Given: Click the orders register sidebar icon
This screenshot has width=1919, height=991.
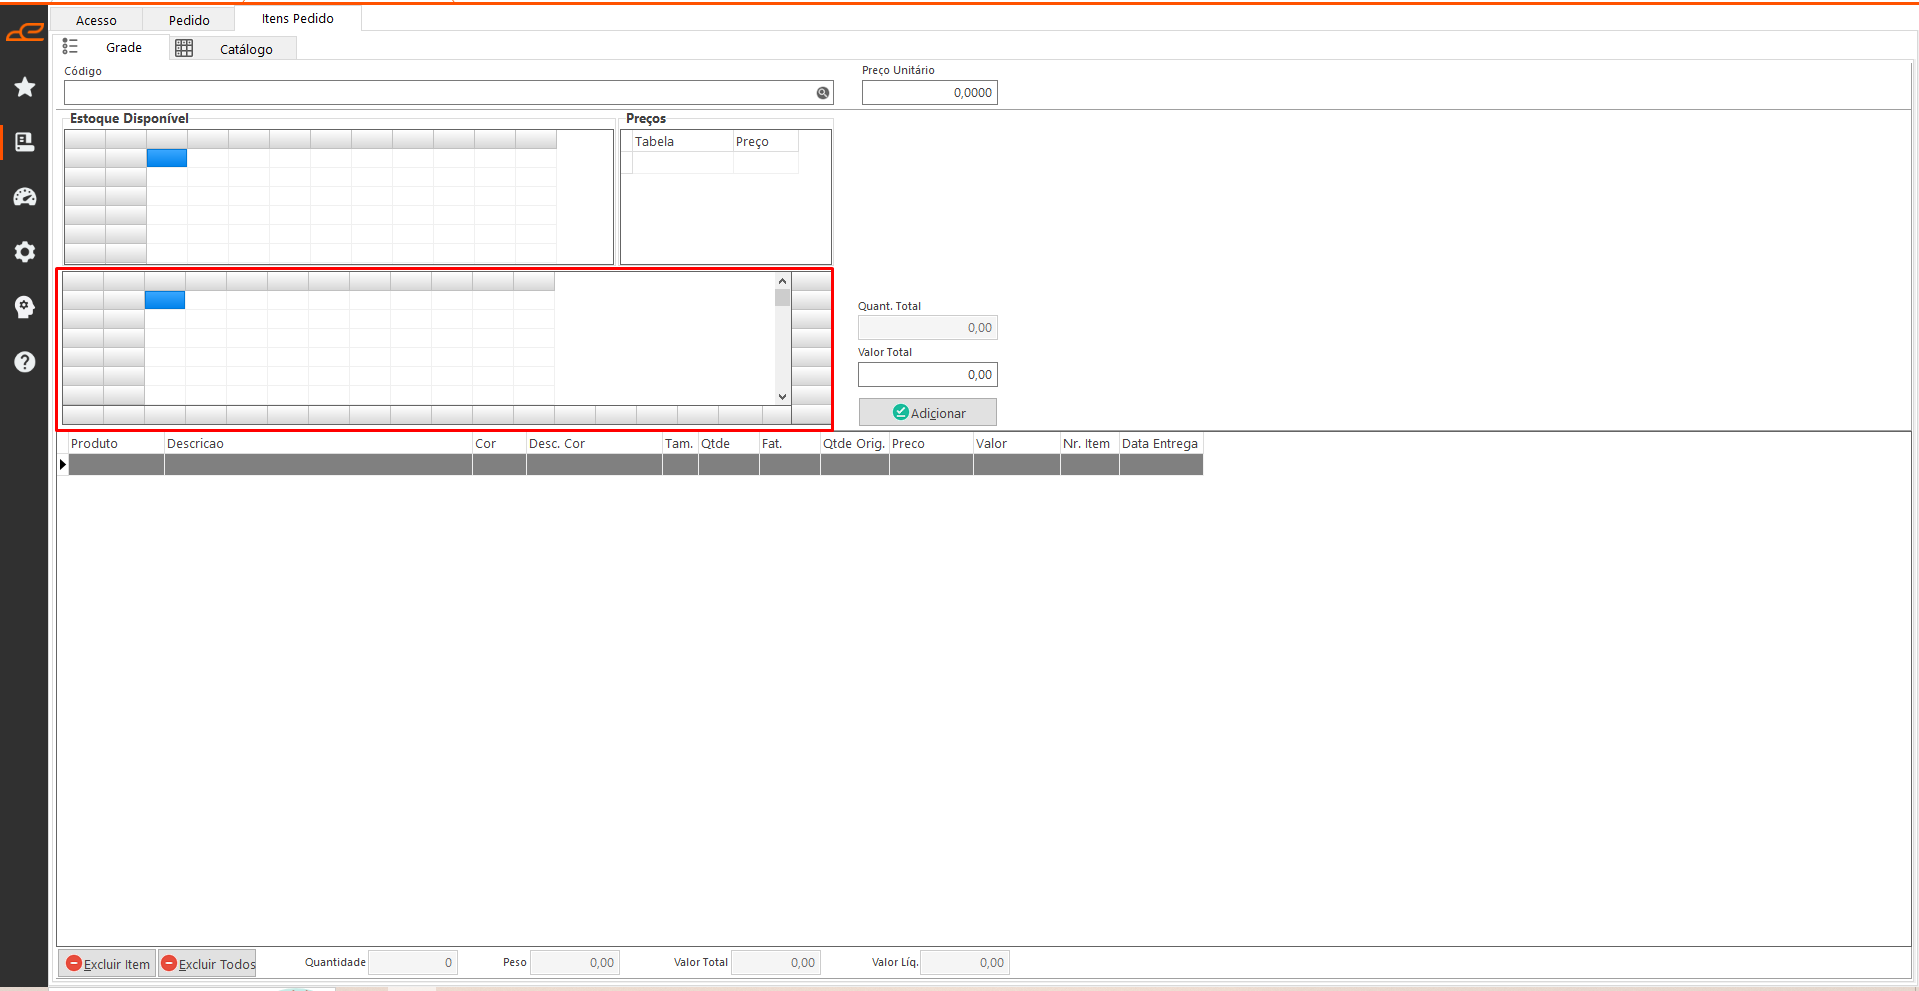Looking at the screenshot, I should tap(25, 142).
